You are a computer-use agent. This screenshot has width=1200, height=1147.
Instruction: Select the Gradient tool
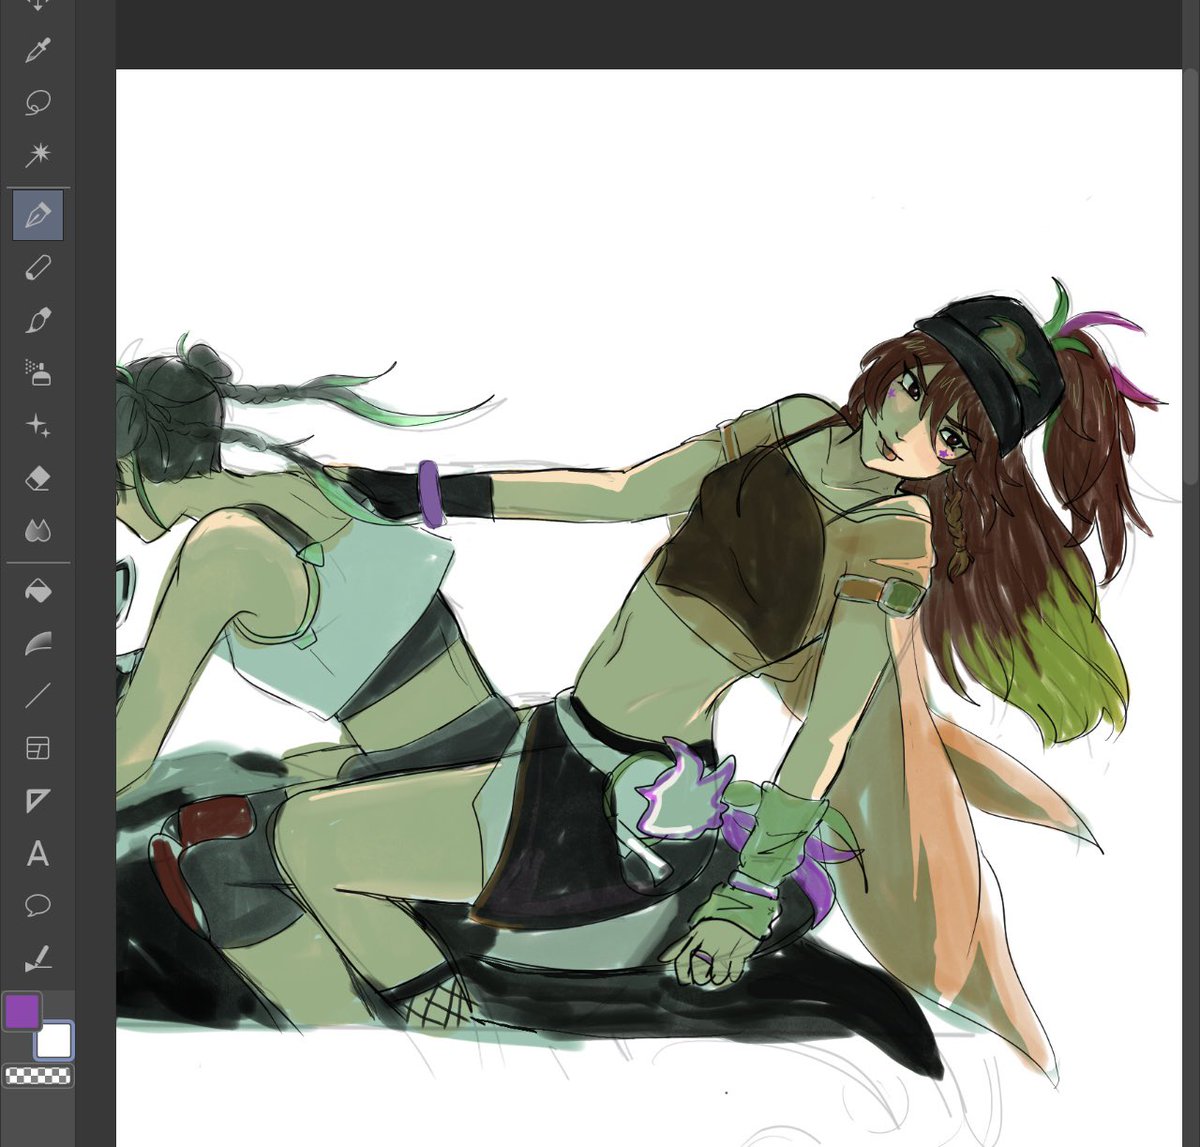[38, 643]
